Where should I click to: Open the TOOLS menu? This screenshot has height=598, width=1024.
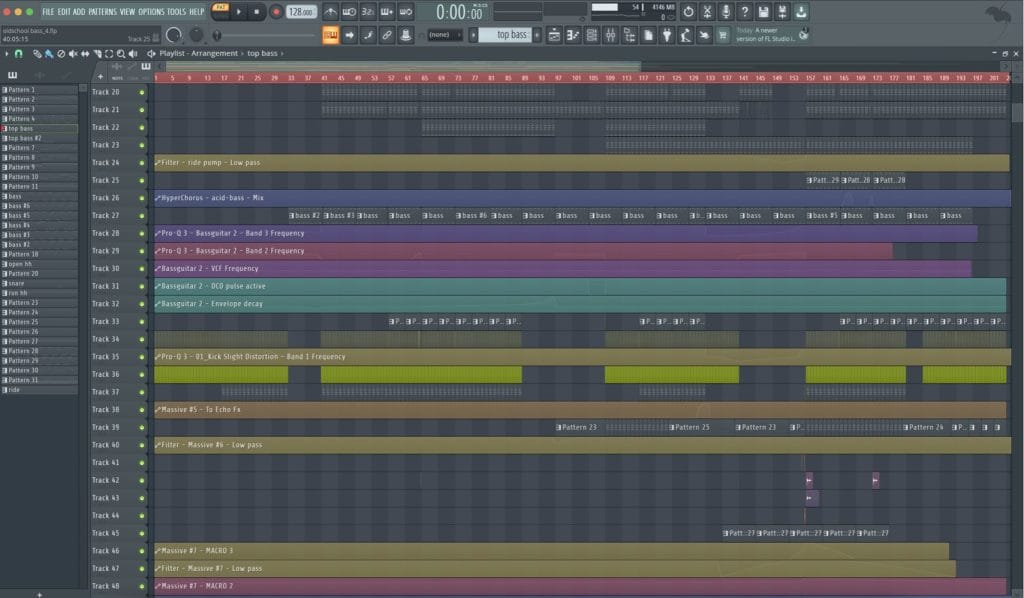(176, 12)
